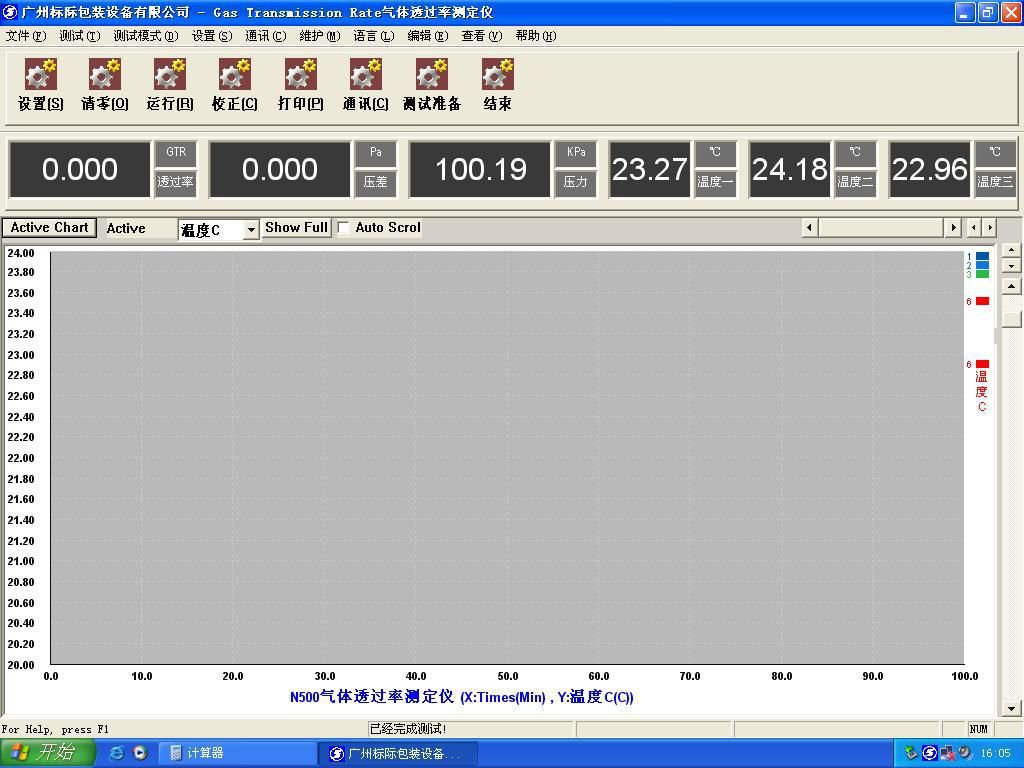
Task: Open the 查看(V) menu
Action: pos(482,36)
